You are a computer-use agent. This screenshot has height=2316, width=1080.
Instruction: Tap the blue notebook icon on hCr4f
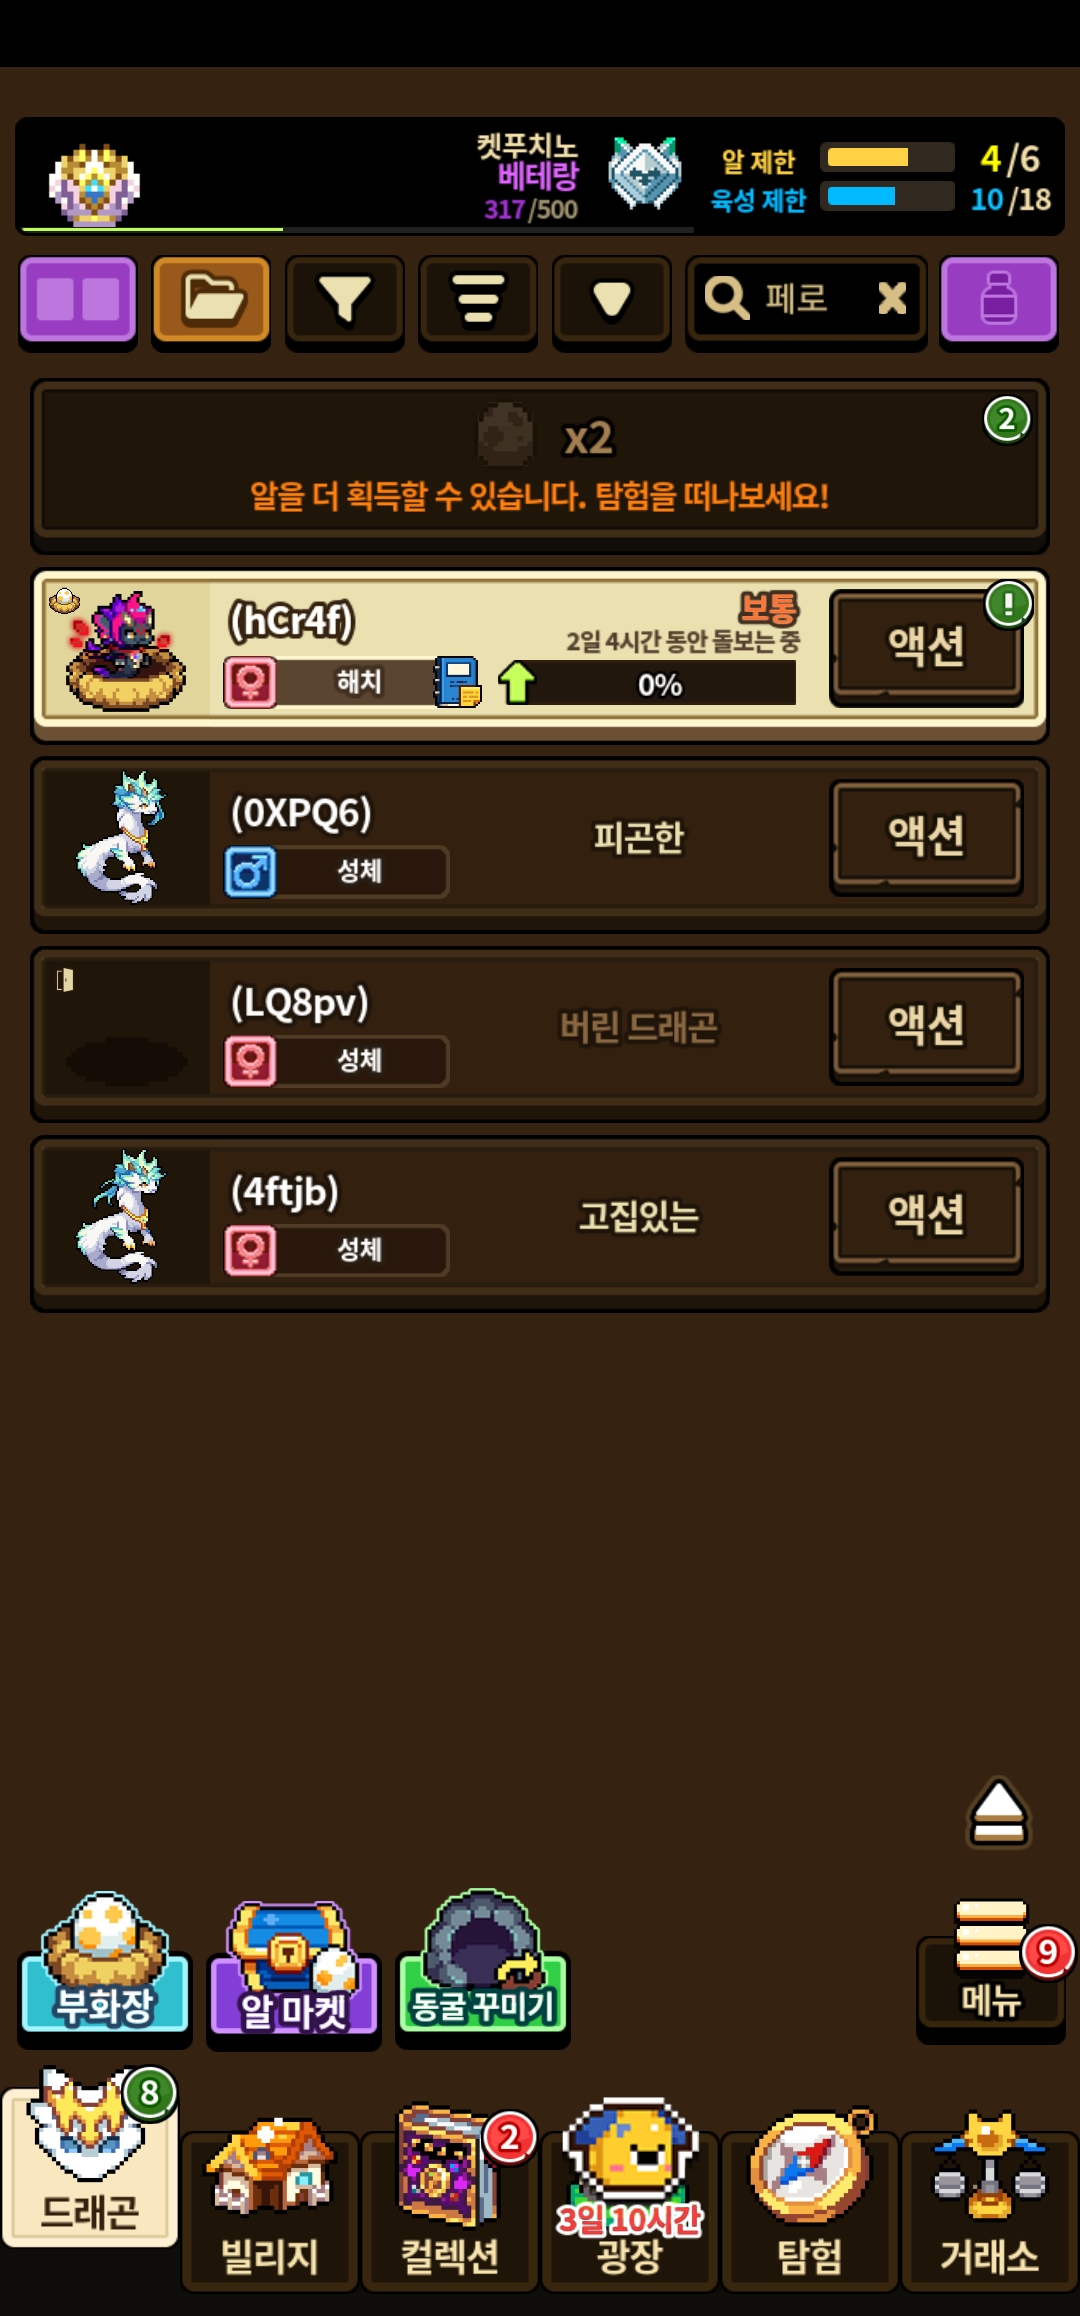pyautogui.click(x=457, y=682)
